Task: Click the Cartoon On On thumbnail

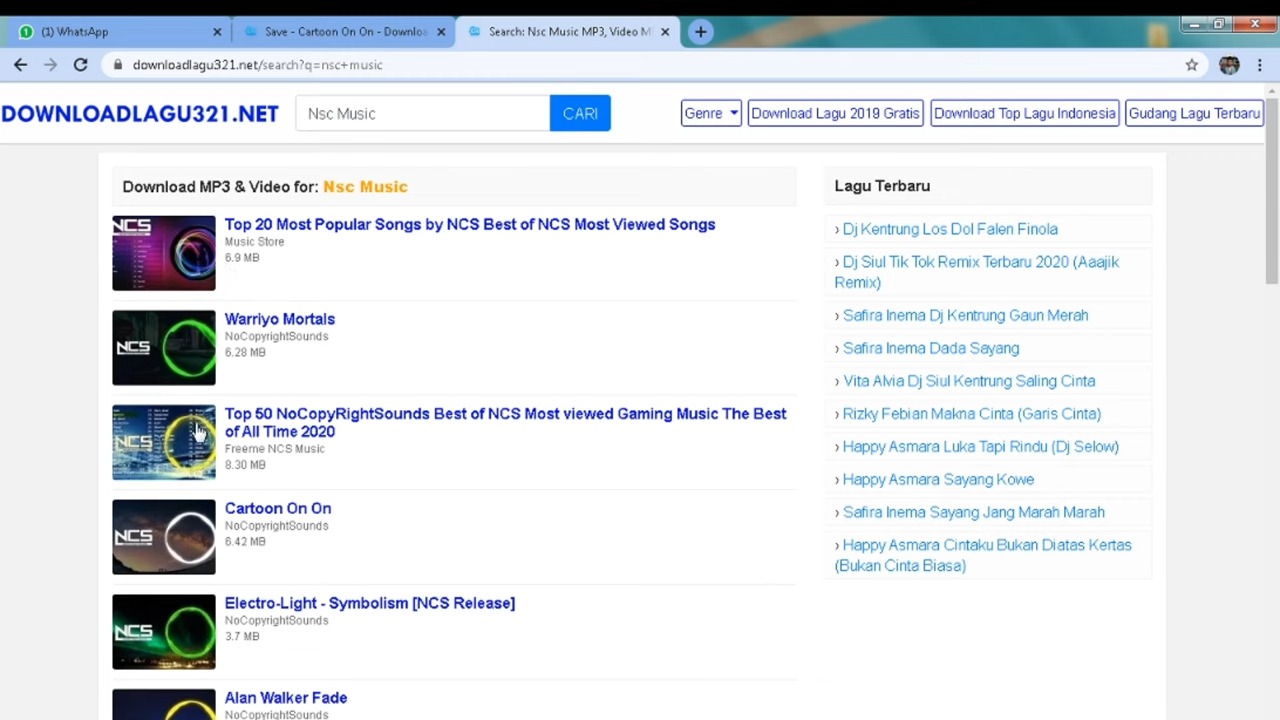Action: (164, 537)
